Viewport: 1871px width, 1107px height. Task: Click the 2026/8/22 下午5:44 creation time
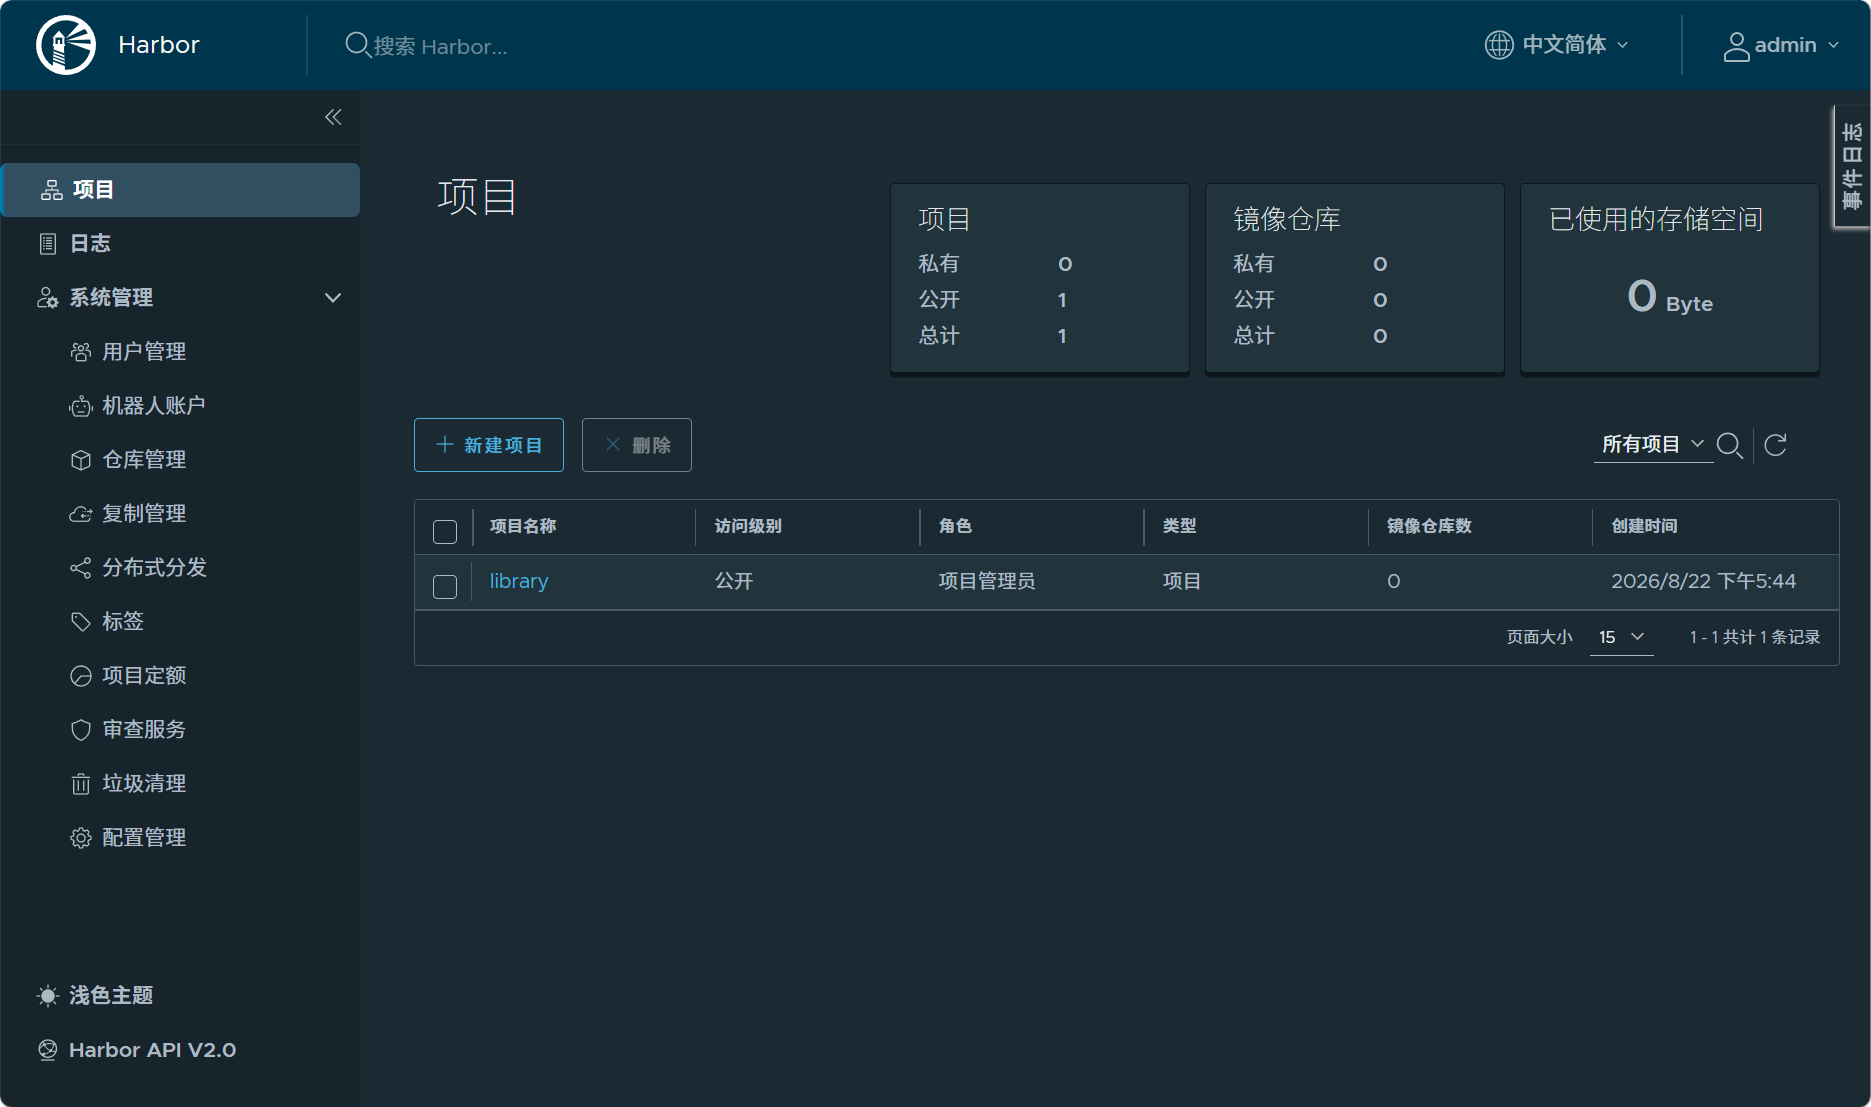click(x=1704, y=581)
